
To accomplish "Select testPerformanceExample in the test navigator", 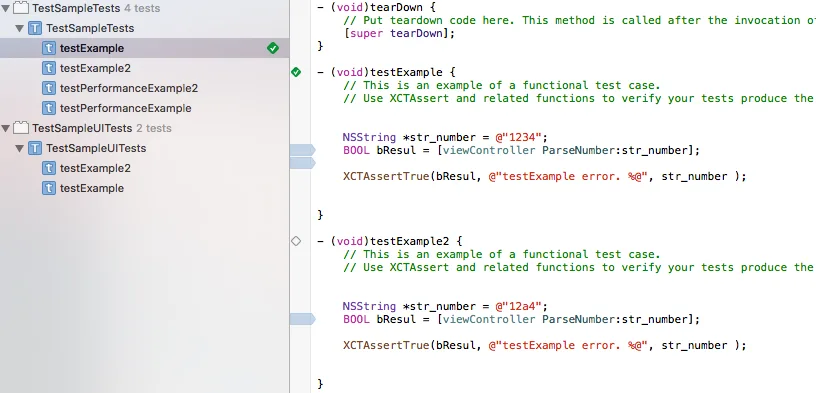I will pyautogui.click(x=145, y=108).
